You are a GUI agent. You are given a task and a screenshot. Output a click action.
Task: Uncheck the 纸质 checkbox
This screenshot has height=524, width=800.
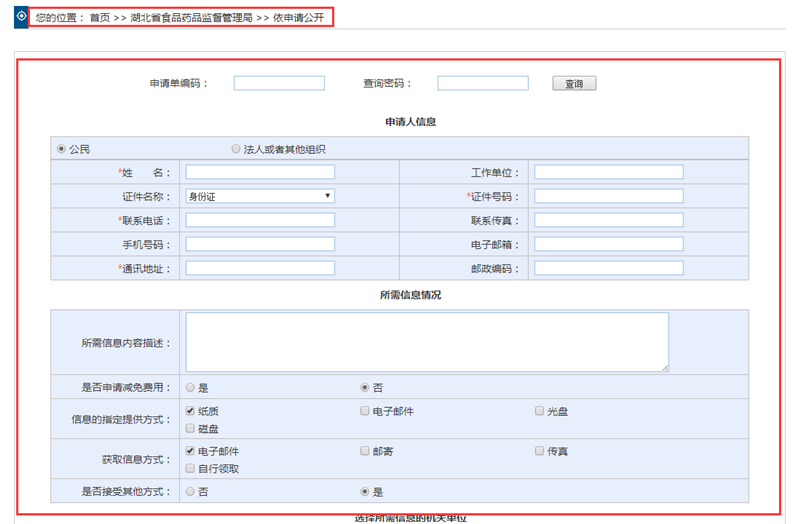coord(190,411)
